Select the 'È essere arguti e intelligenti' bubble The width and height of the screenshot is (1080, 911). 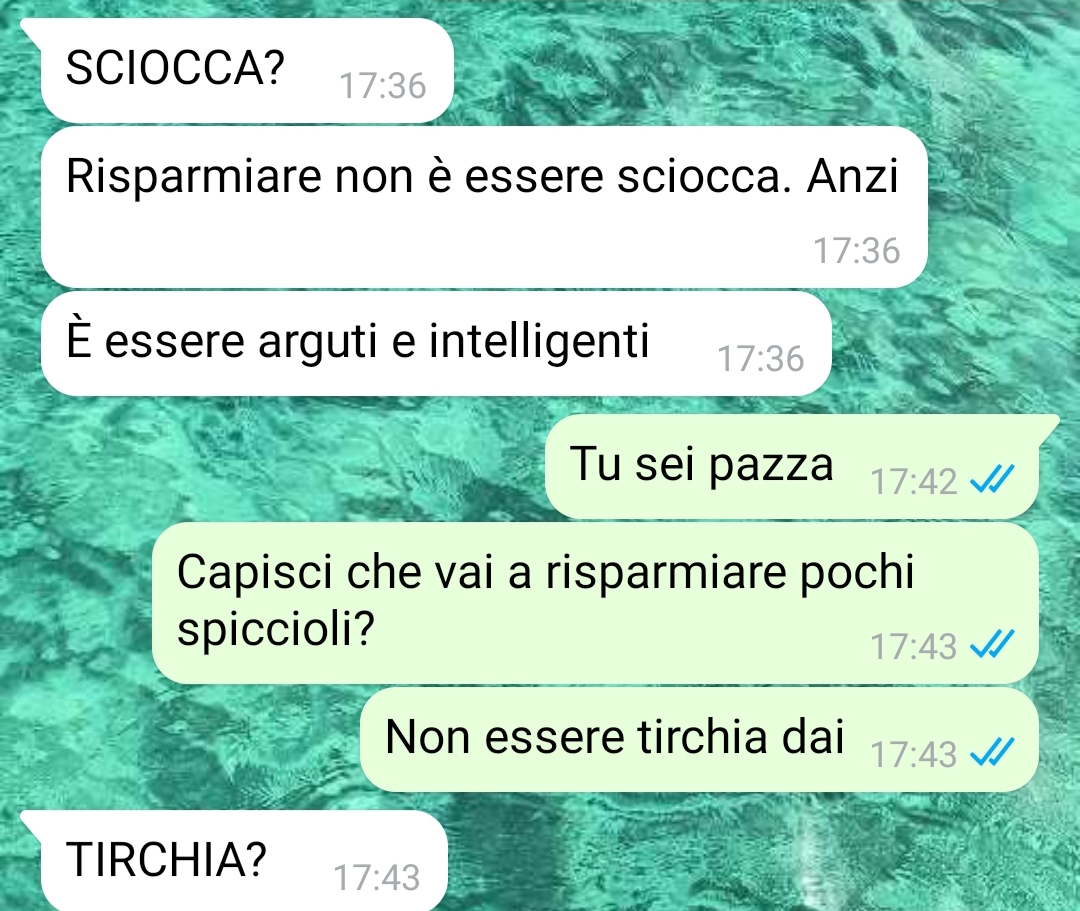(436, 344)
